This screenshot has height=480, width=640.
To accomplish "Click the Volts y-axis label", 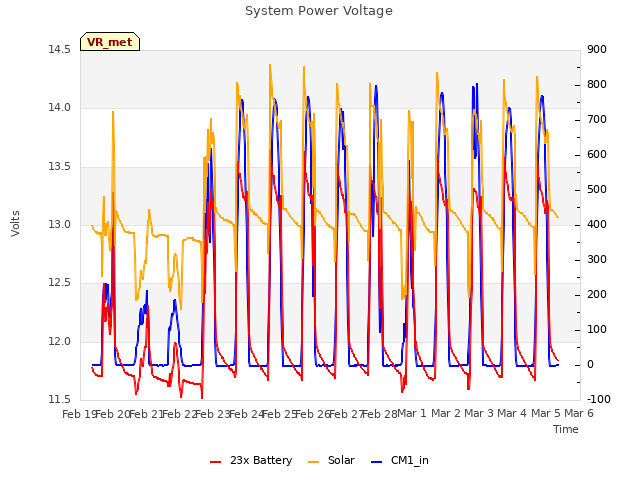I will tap(15, 223).
